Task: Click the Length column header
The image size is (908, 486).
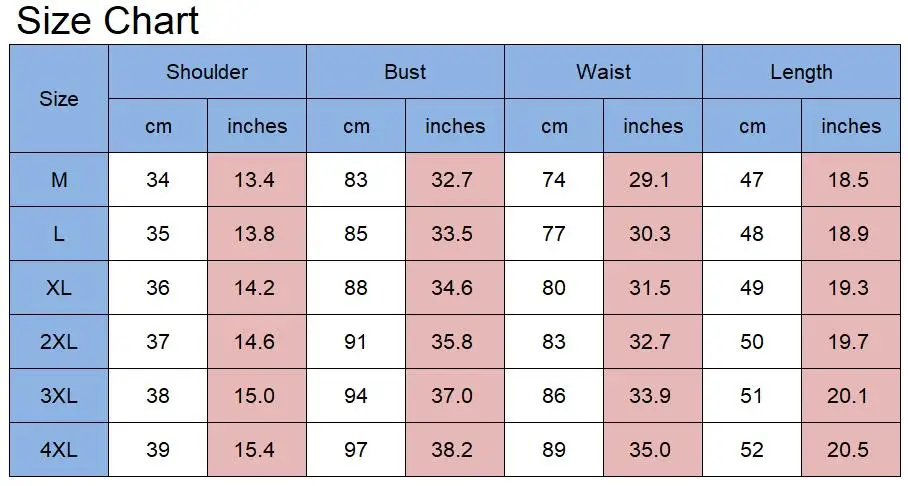Action: [801, 72]
